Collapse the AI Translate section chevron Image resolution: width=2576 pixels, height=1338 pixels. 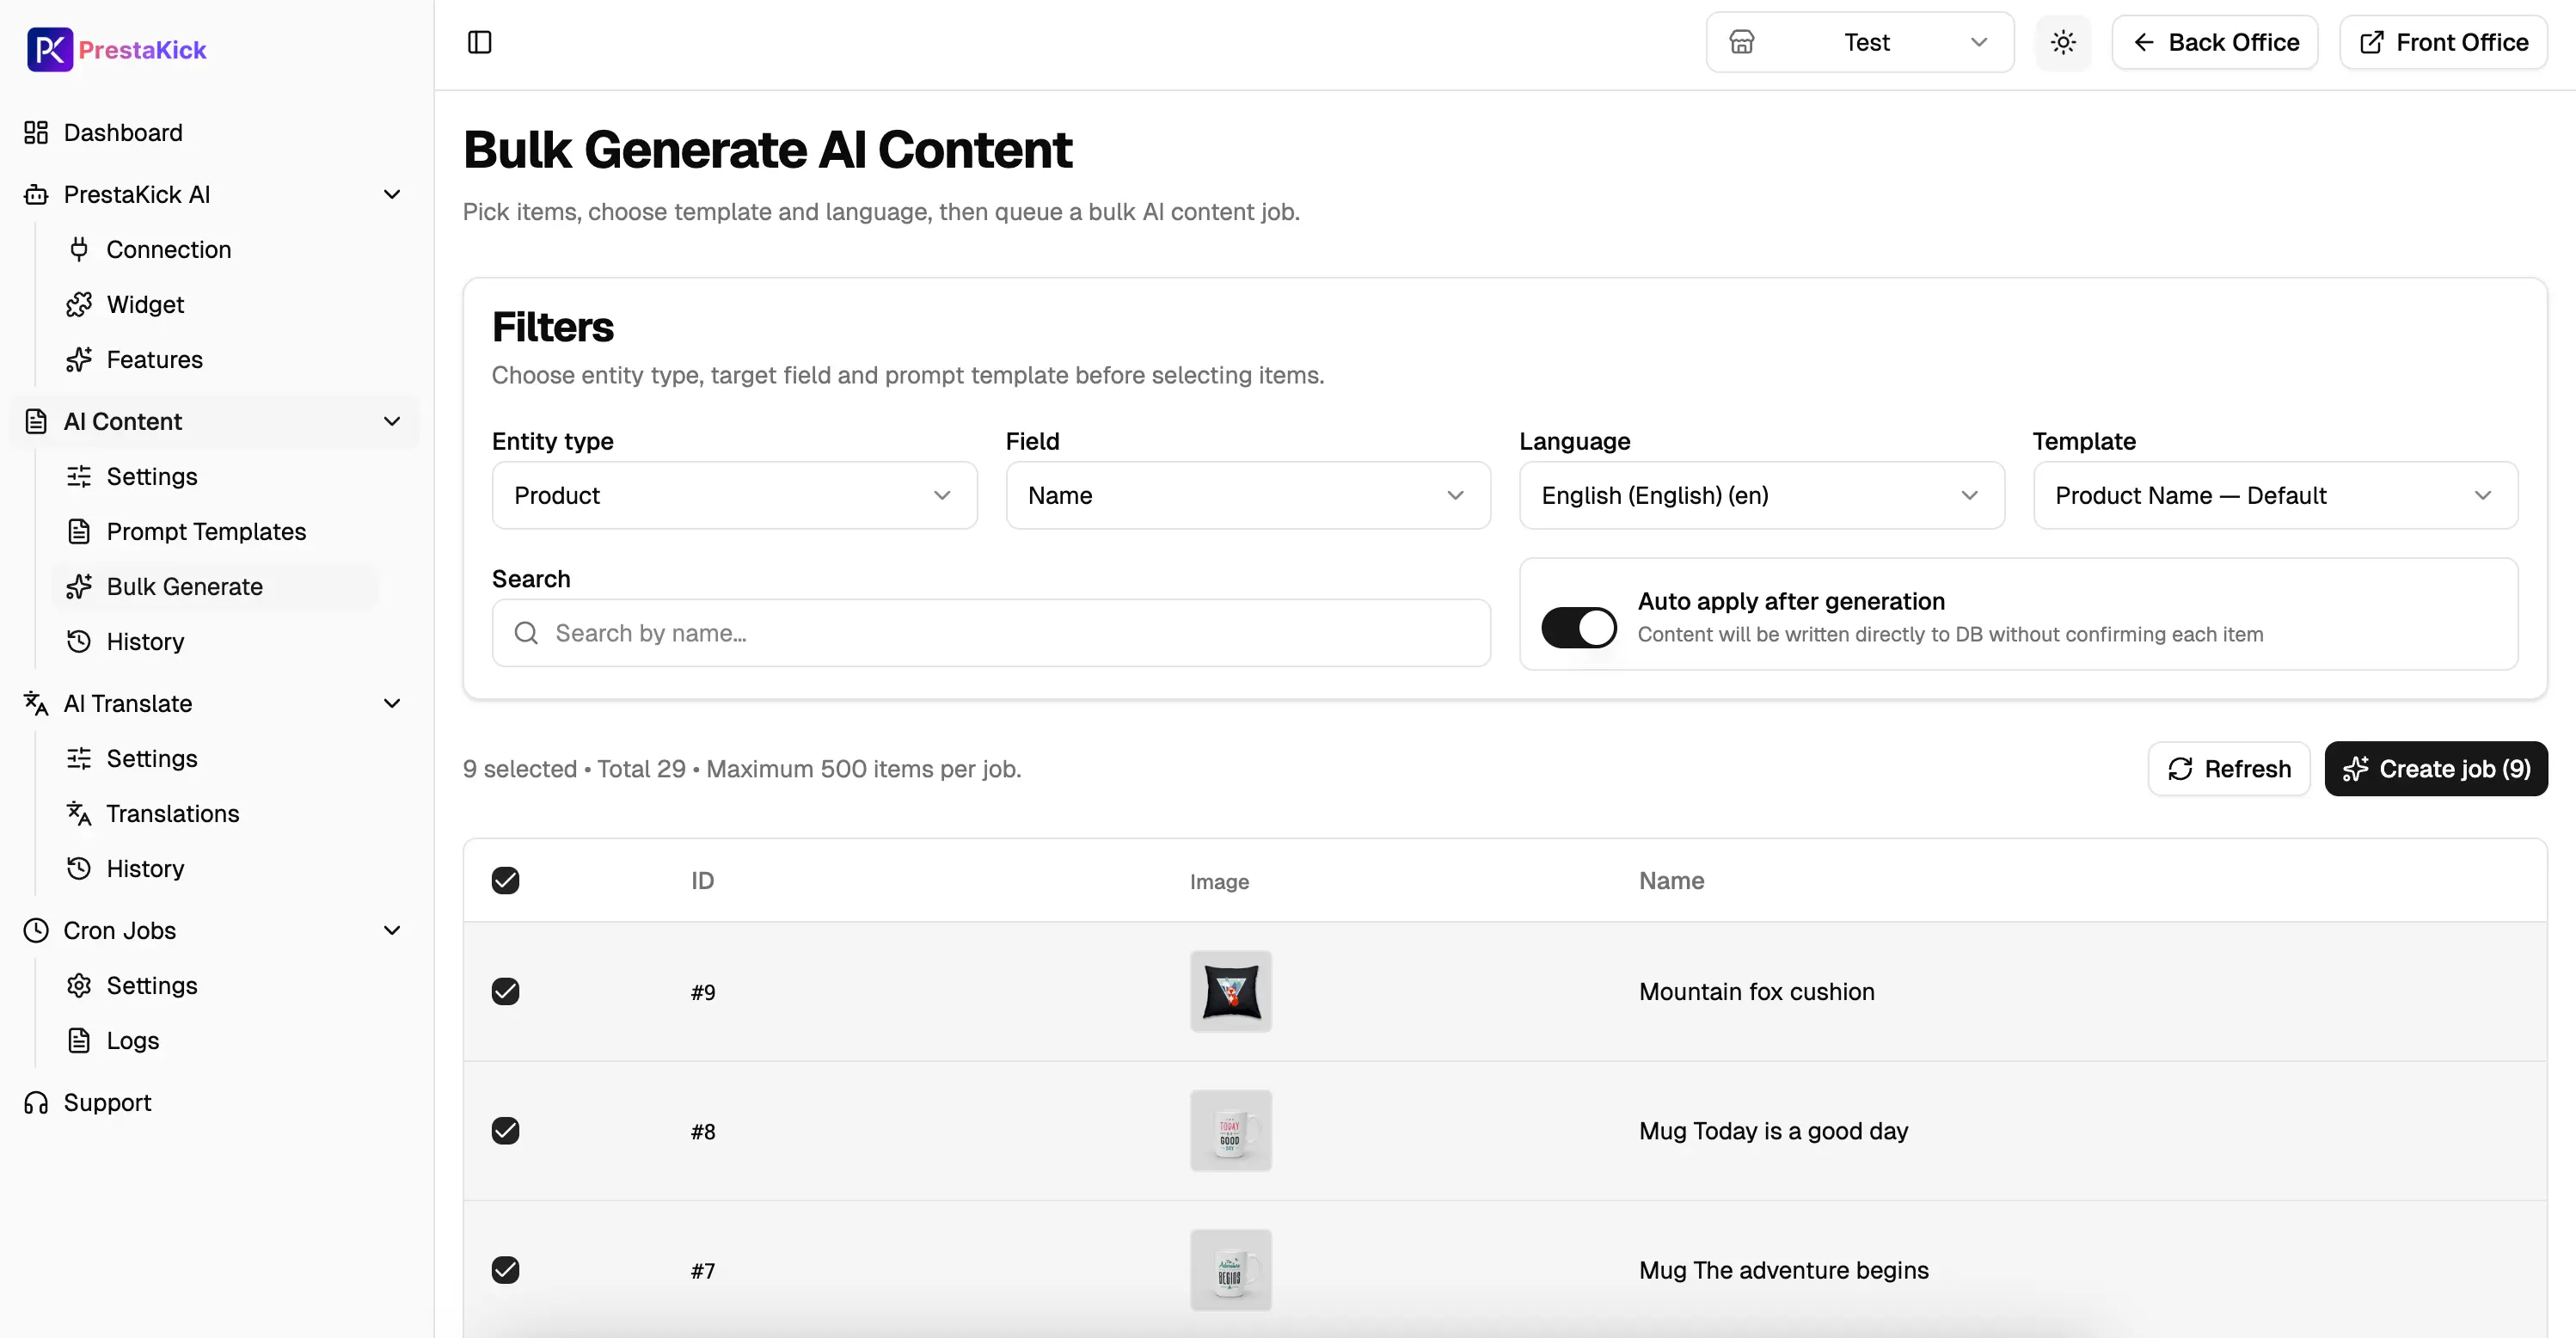392,703
